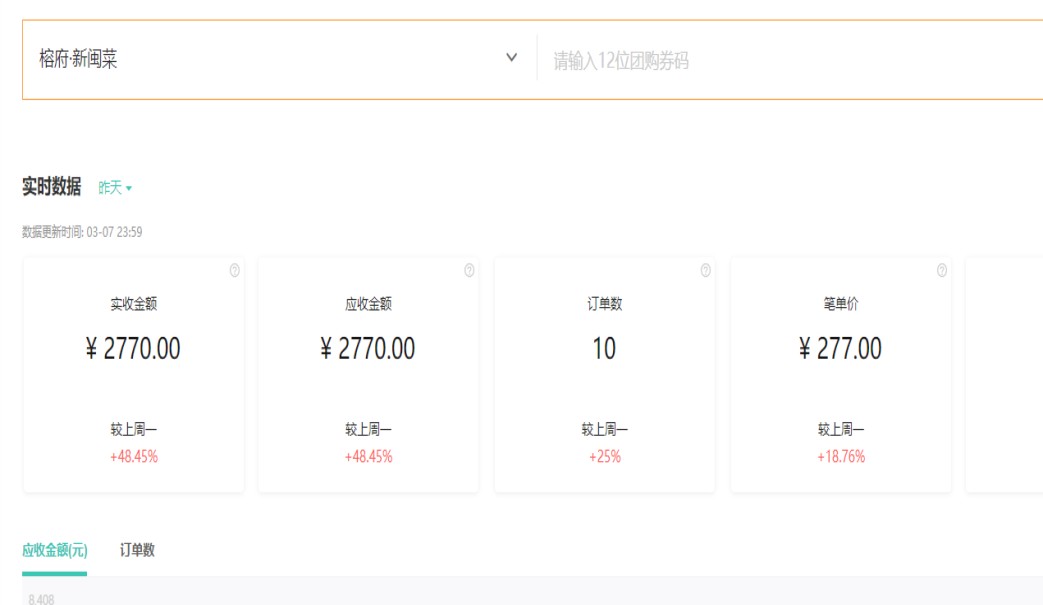Switch to the 订单数 chart tab
1043x605 pixels.
click(x=137, y=550)
